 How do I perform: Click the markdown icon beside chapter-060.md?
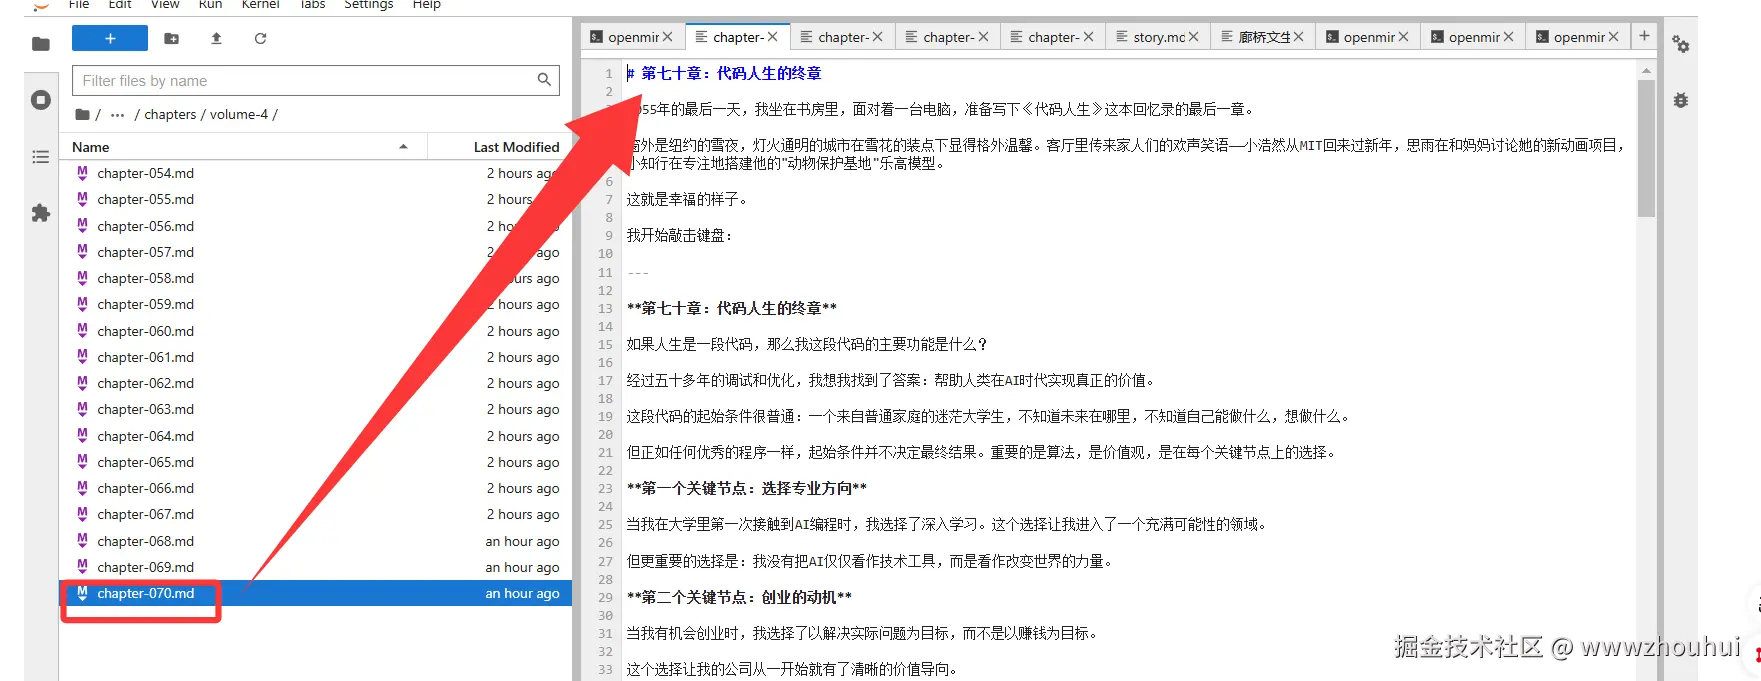[82, 331]
